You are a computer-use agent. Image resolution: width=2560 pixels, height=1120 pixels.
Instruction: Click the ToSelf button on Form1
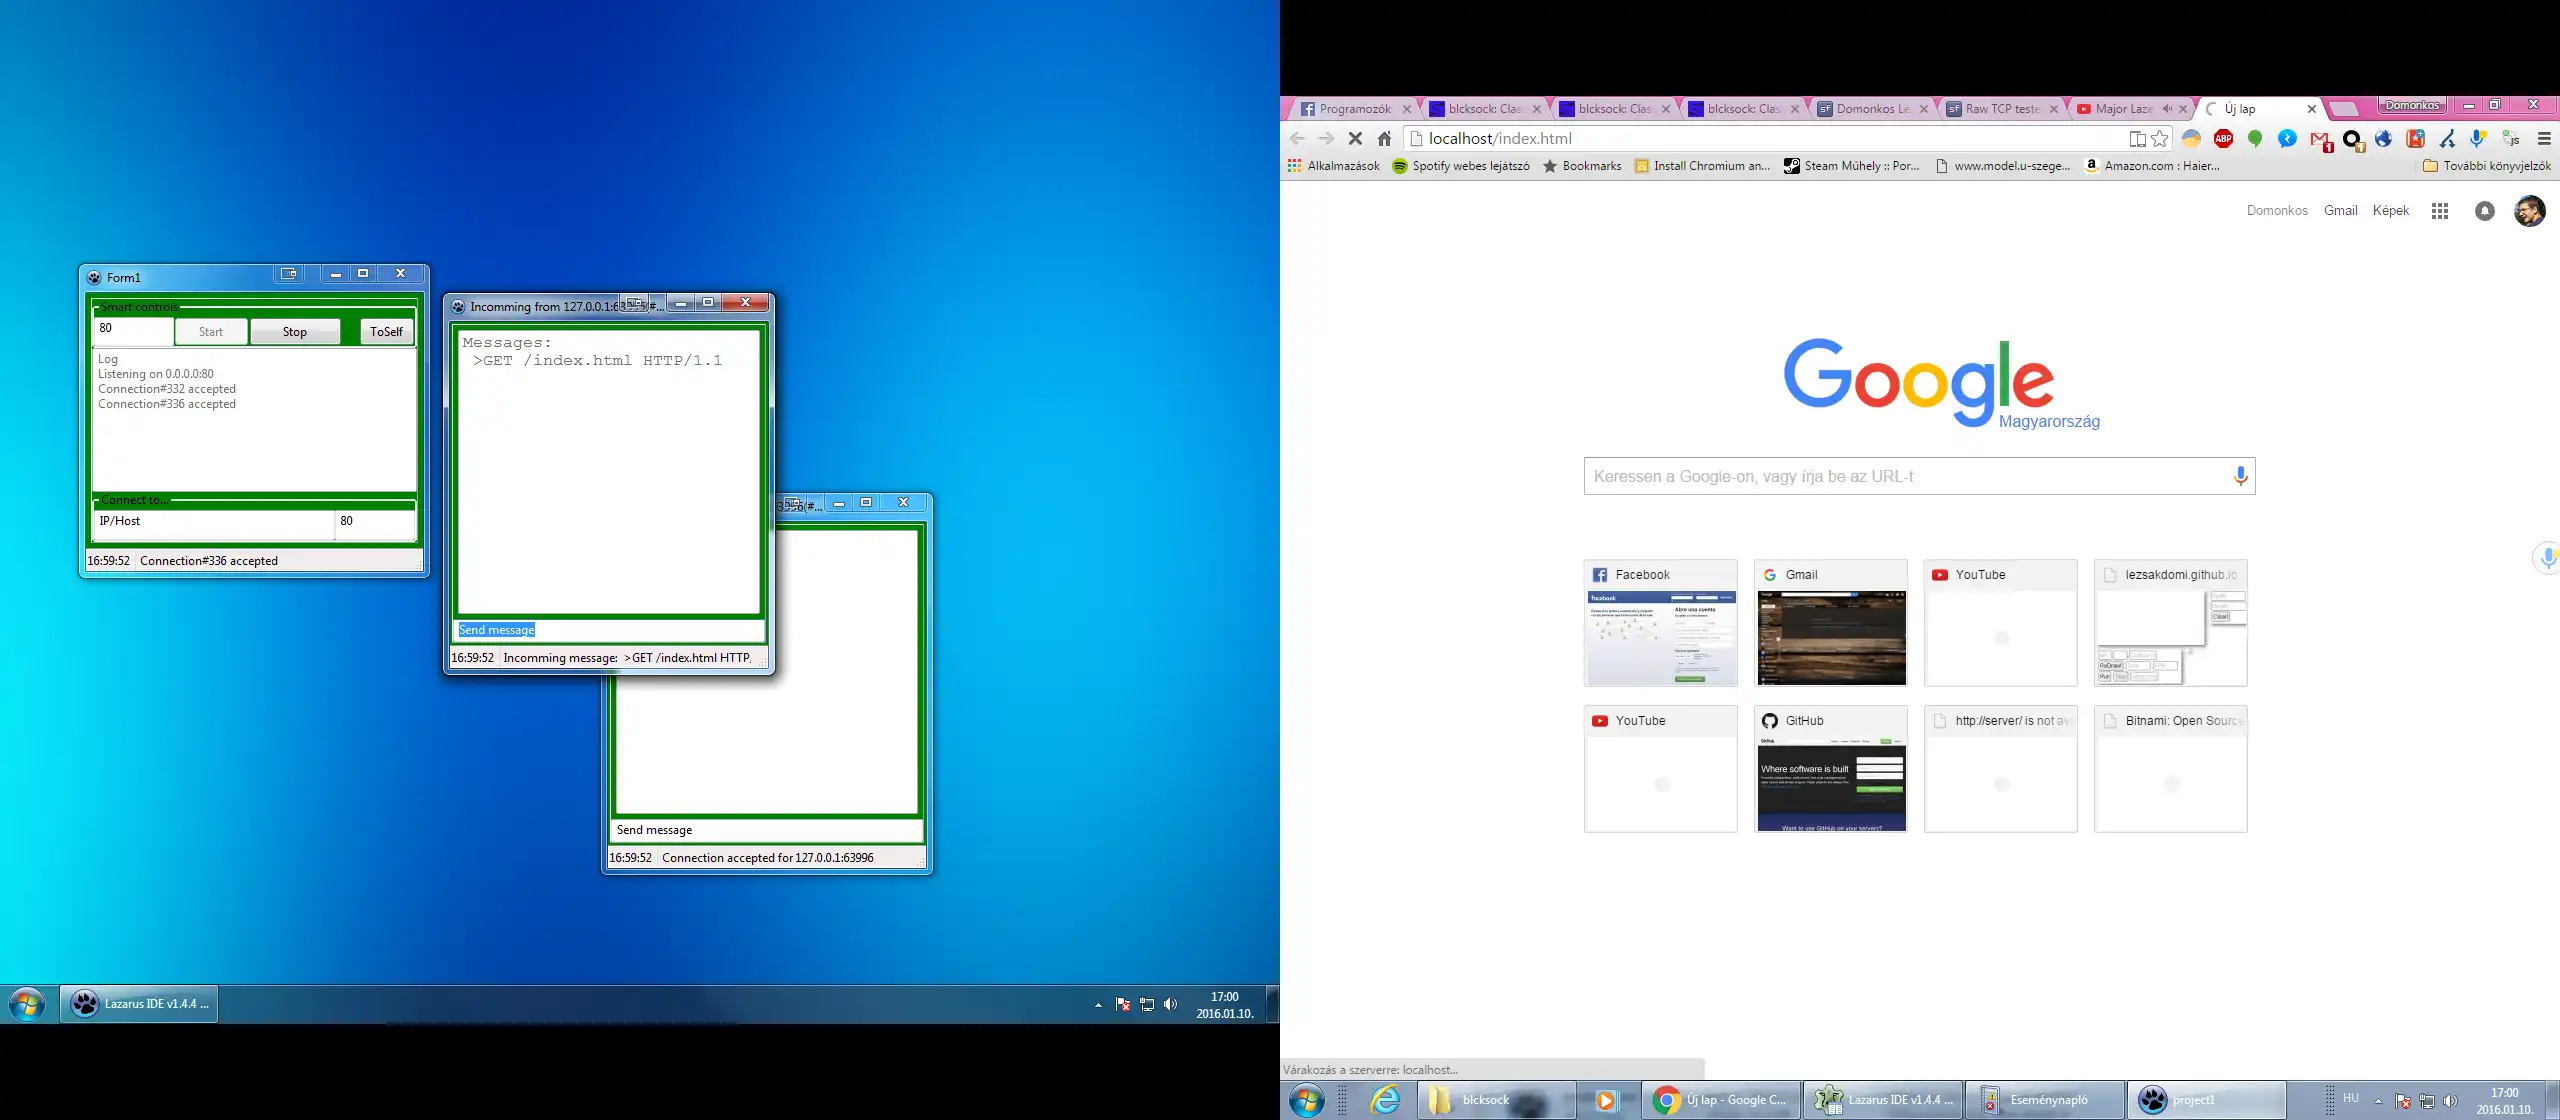click(385, 331)
